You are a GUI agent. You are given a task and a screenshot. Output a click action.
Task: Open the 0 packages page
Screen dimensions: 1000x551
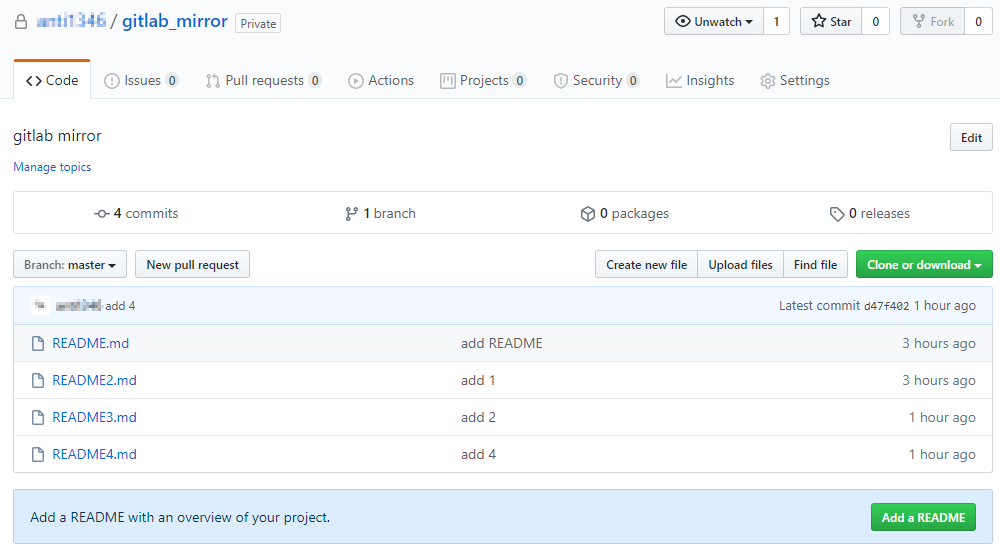625,214
